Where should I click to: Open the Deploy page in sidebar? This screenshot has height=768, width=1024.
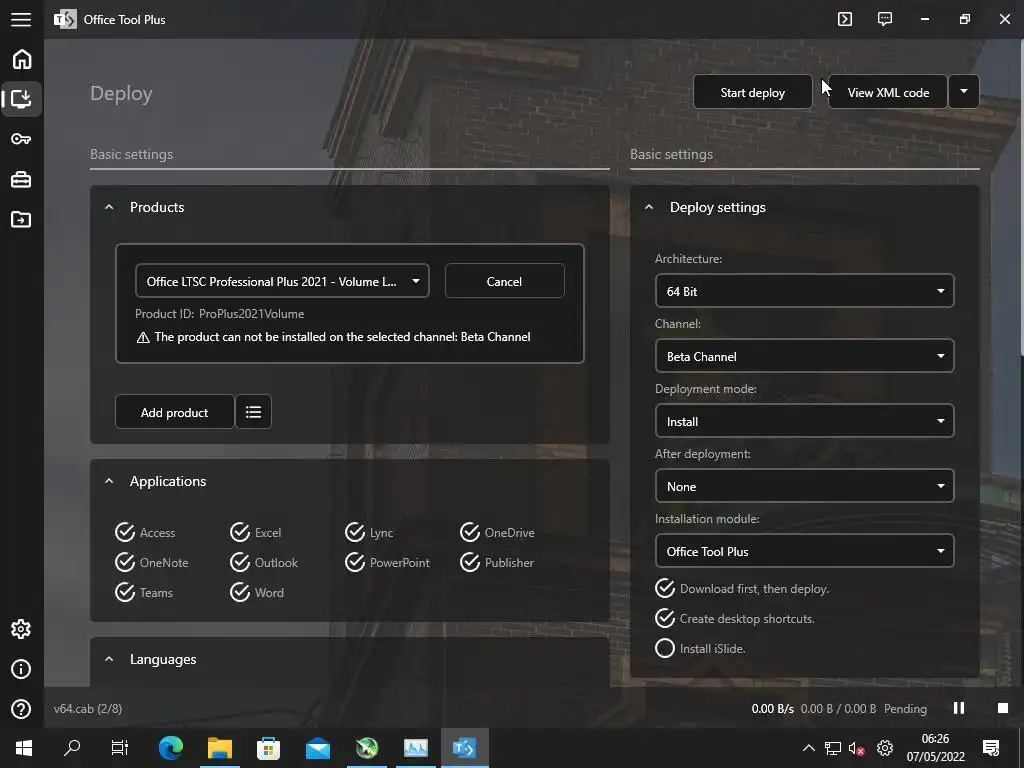pos(22,99)
